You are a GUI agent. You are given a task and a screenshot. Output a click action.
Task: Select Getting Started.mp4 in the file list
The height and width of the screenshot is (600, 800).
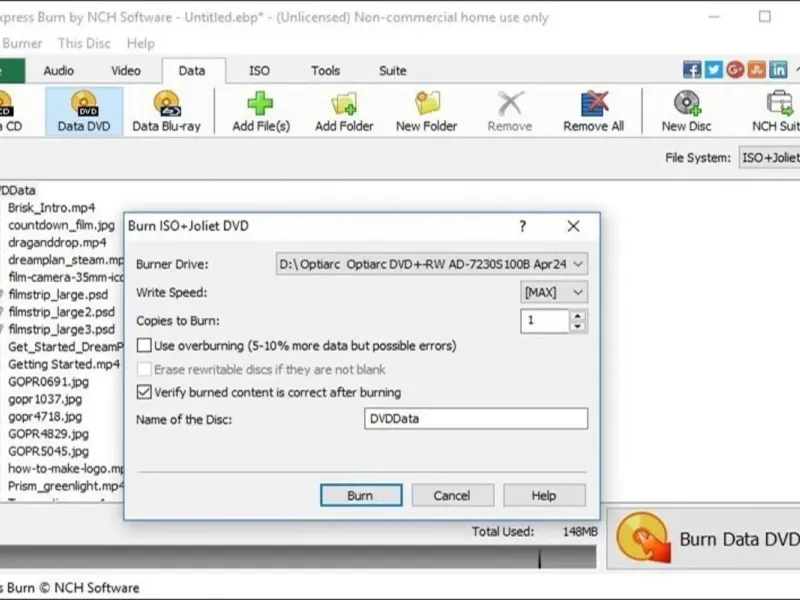[64, 364]
